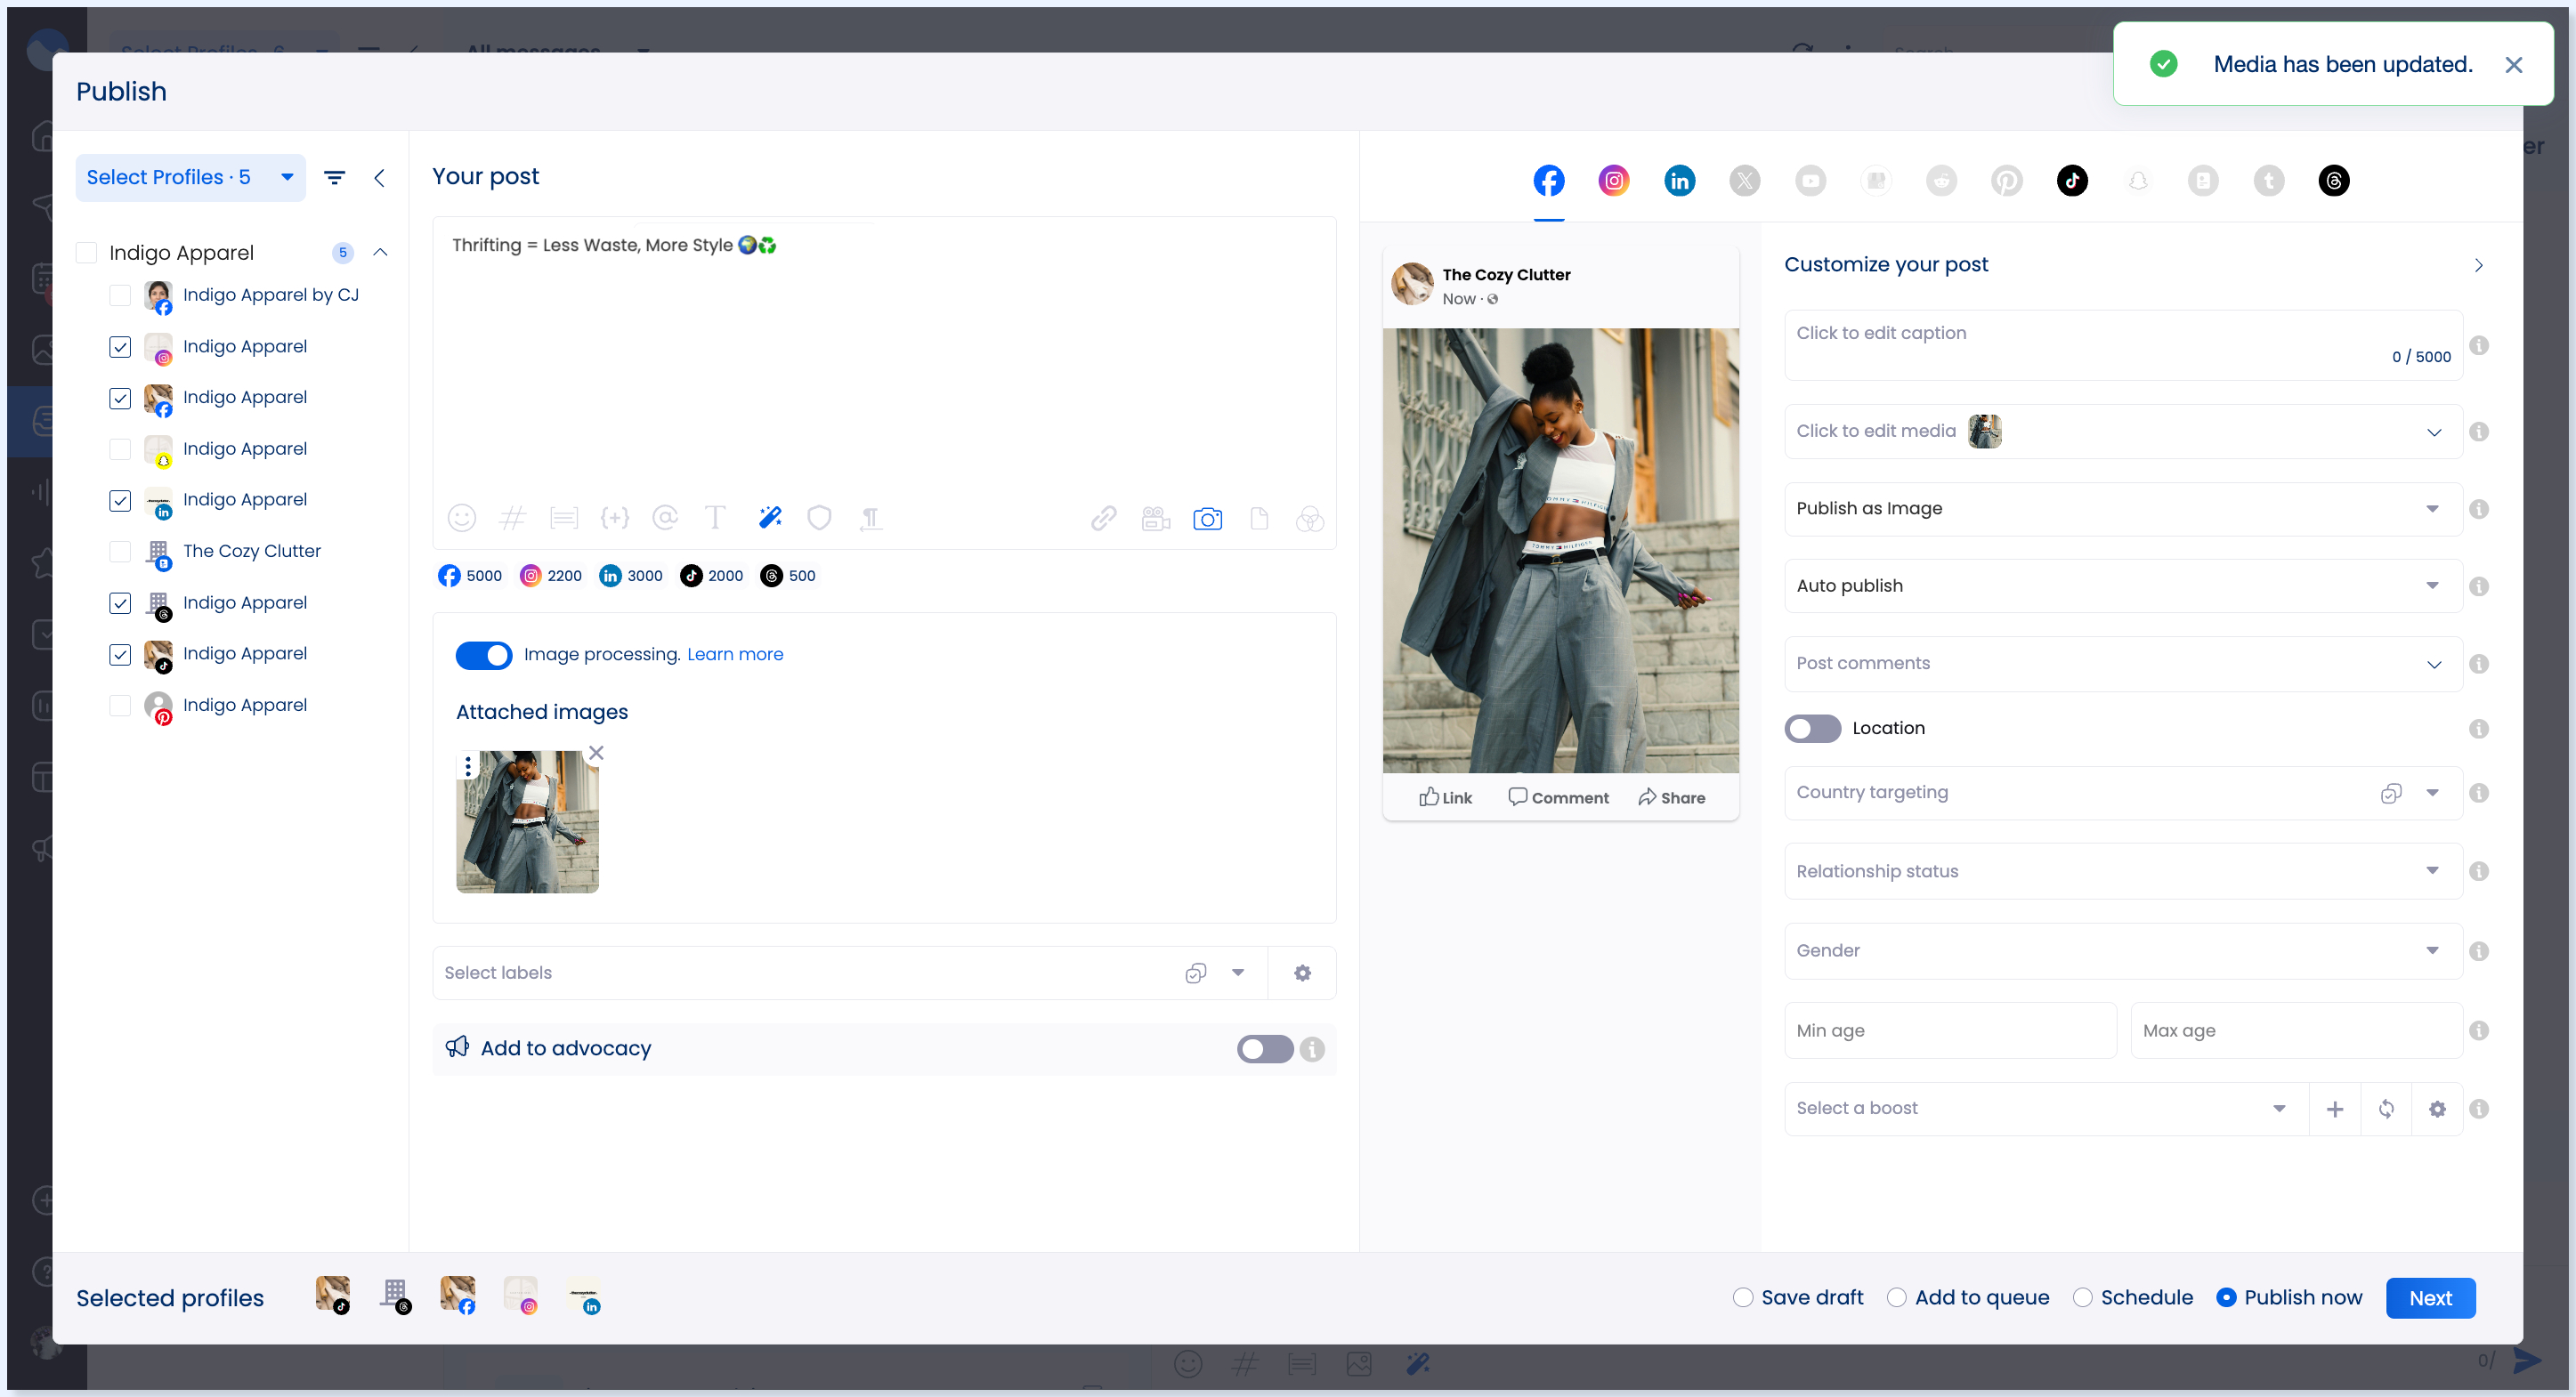Click Share in the Facebook preview
This screenshot has height=1397, width=2576.
[1672, 797]
